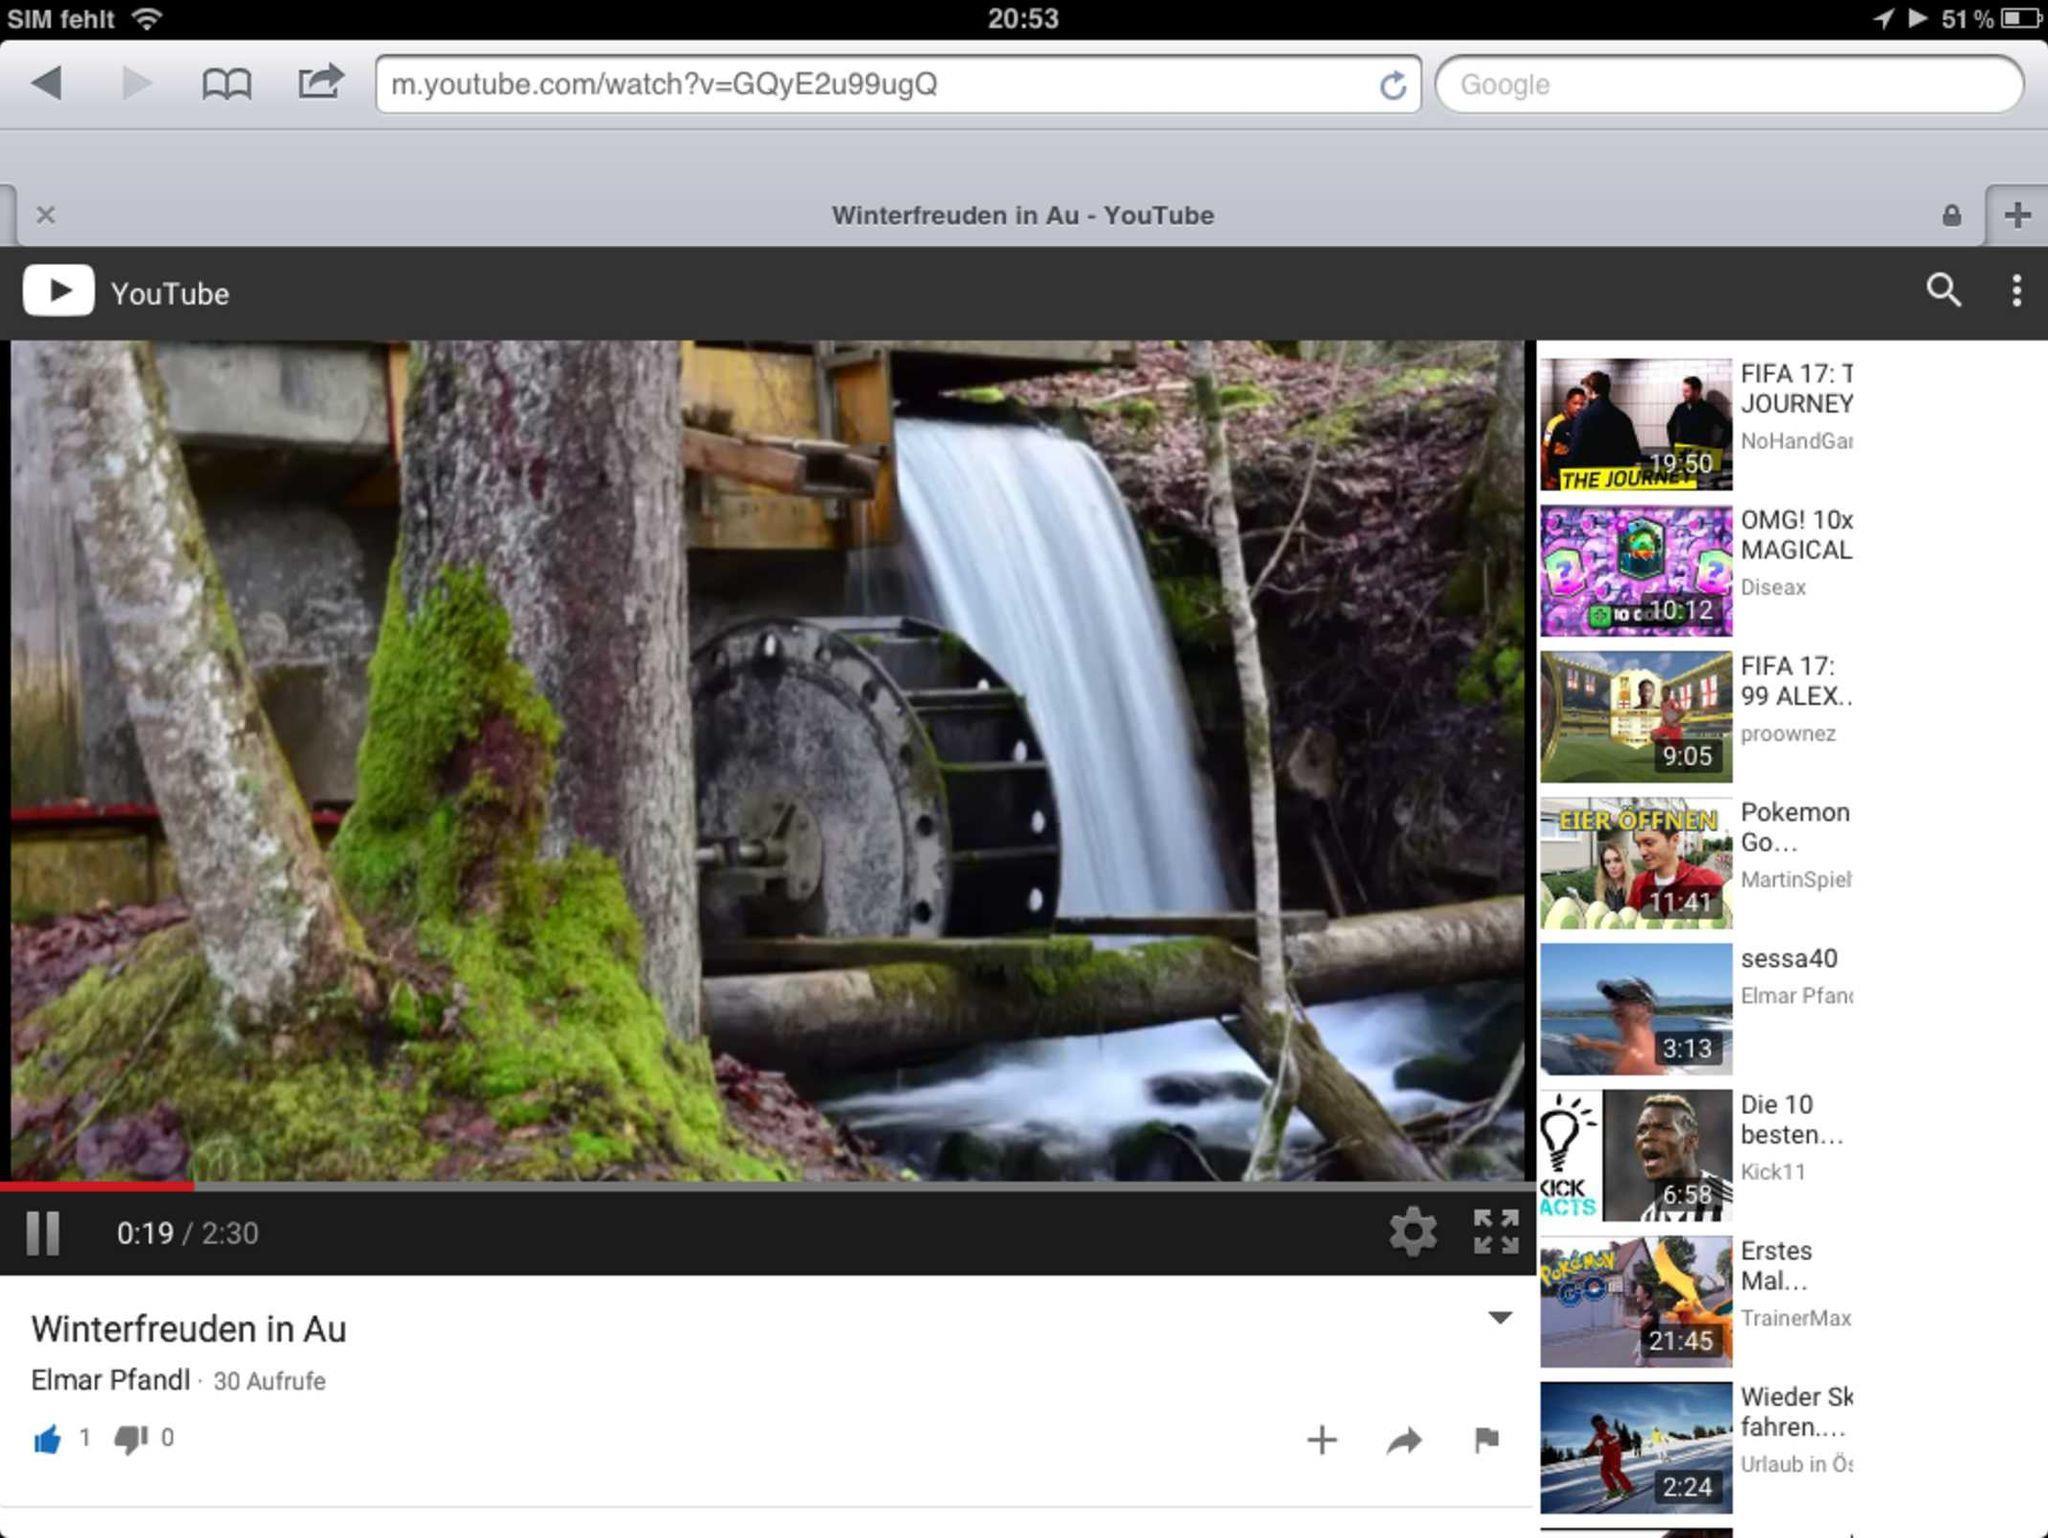
Task: Report the video with flag icon
Action: (1487, 1440)
